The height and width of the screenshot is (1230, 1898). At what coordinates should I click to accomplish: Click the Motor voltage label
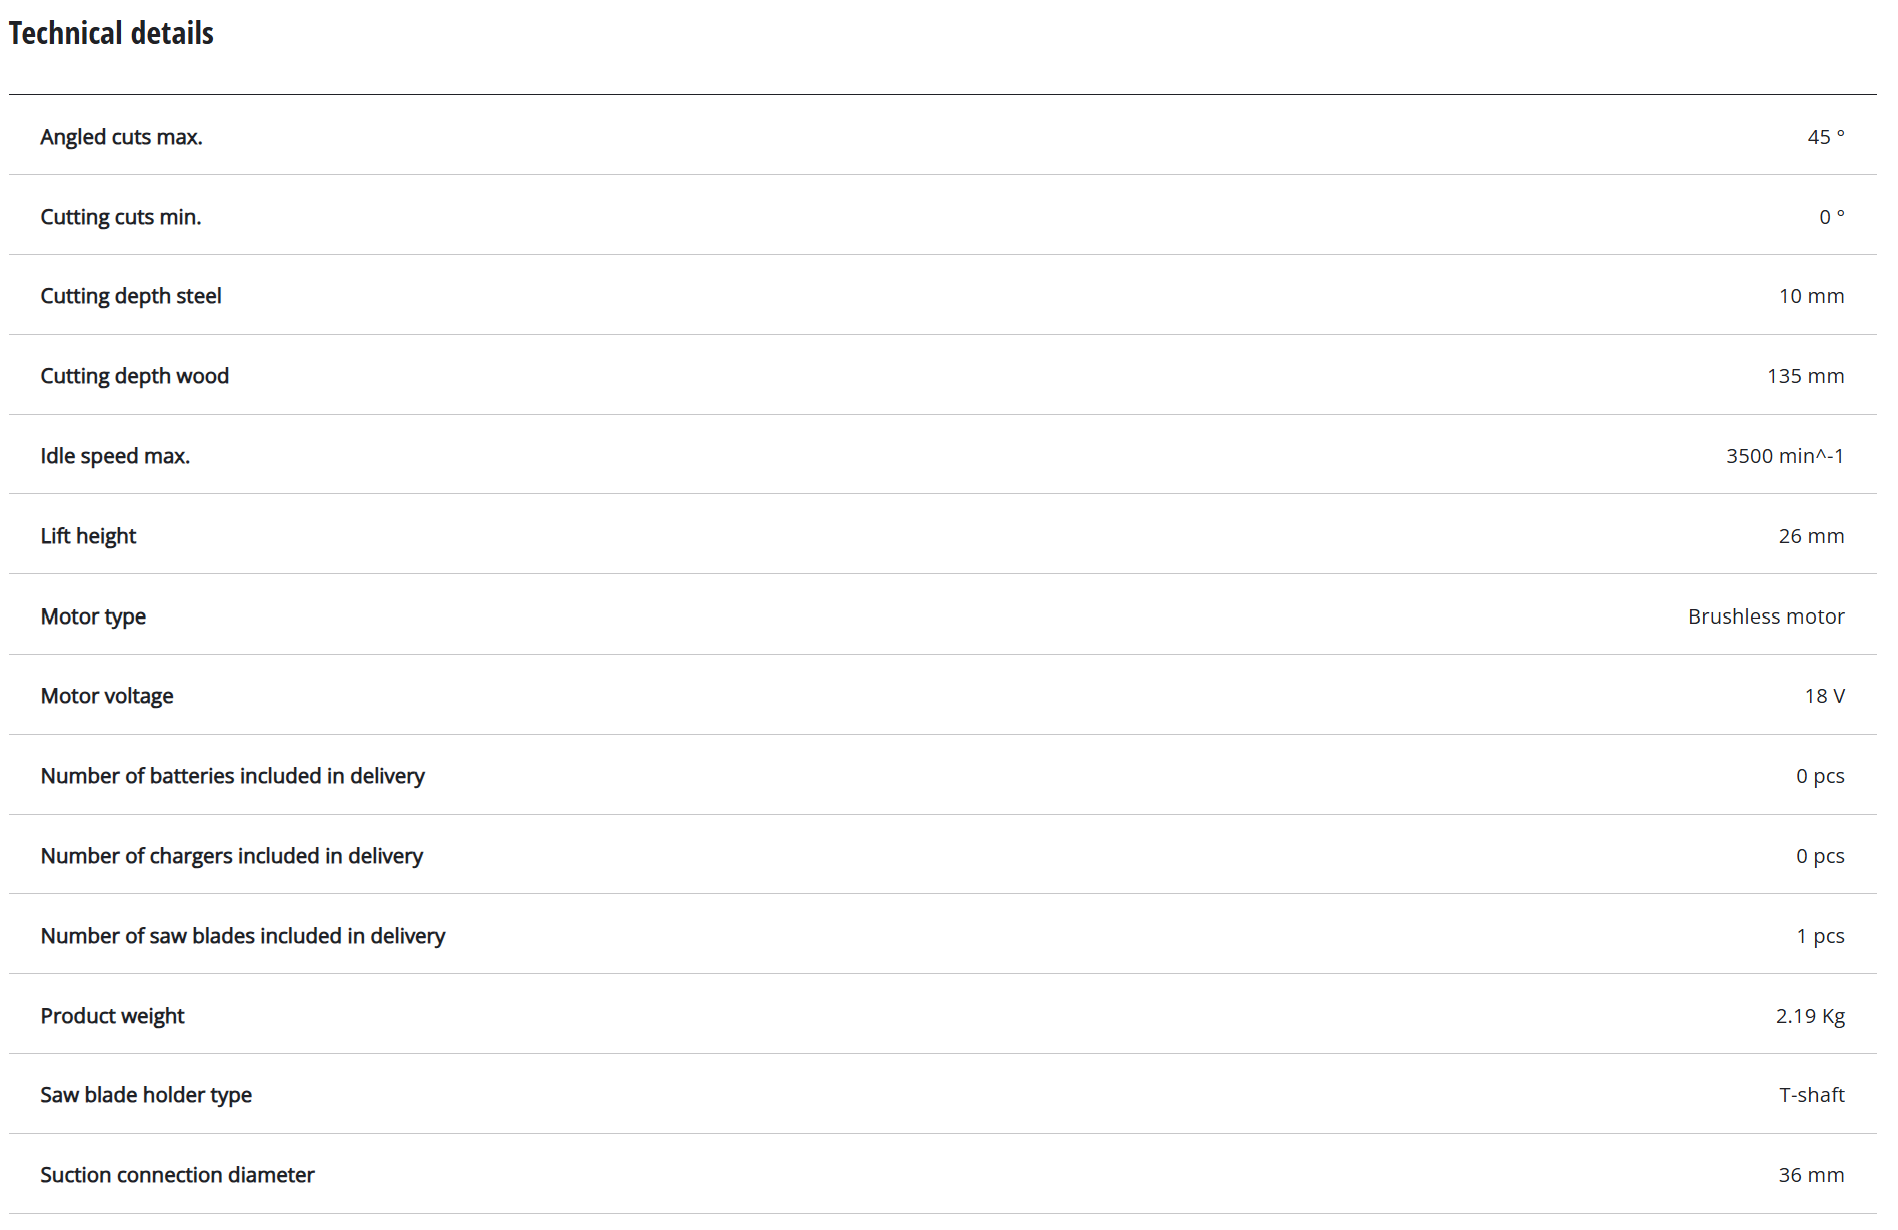tap(106, 696)
